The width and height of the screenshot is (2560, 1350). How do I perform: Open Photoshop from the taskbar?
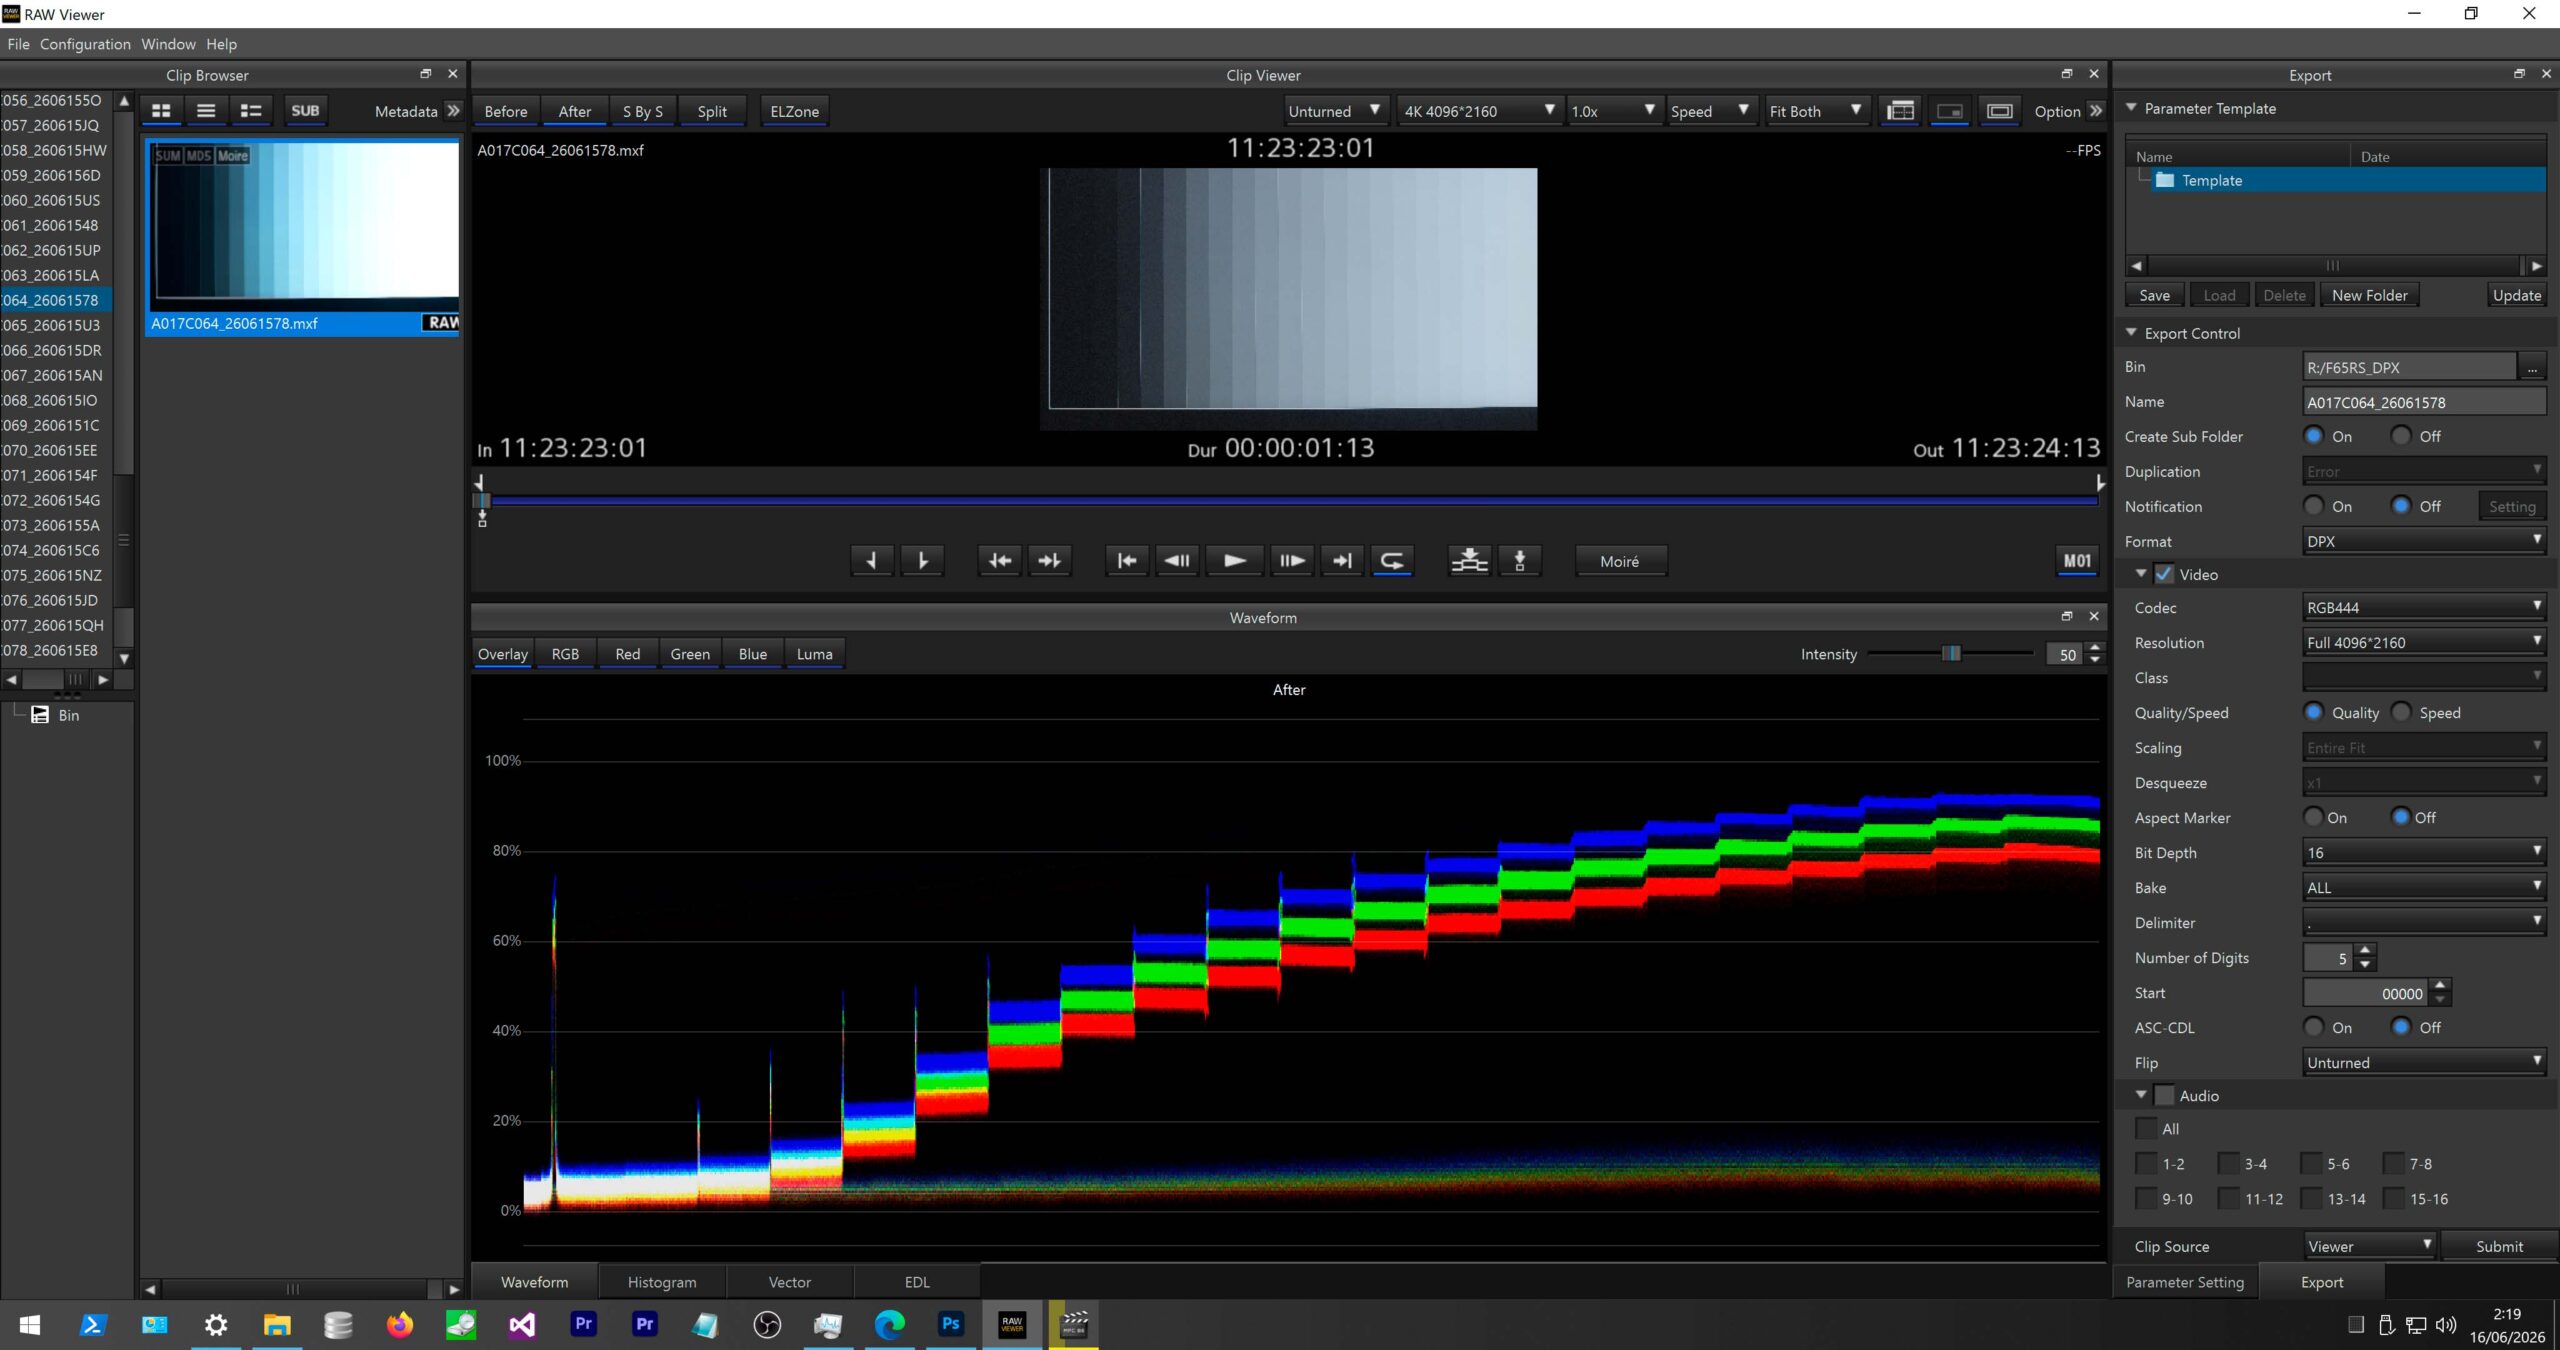(x=951, y=1324)
